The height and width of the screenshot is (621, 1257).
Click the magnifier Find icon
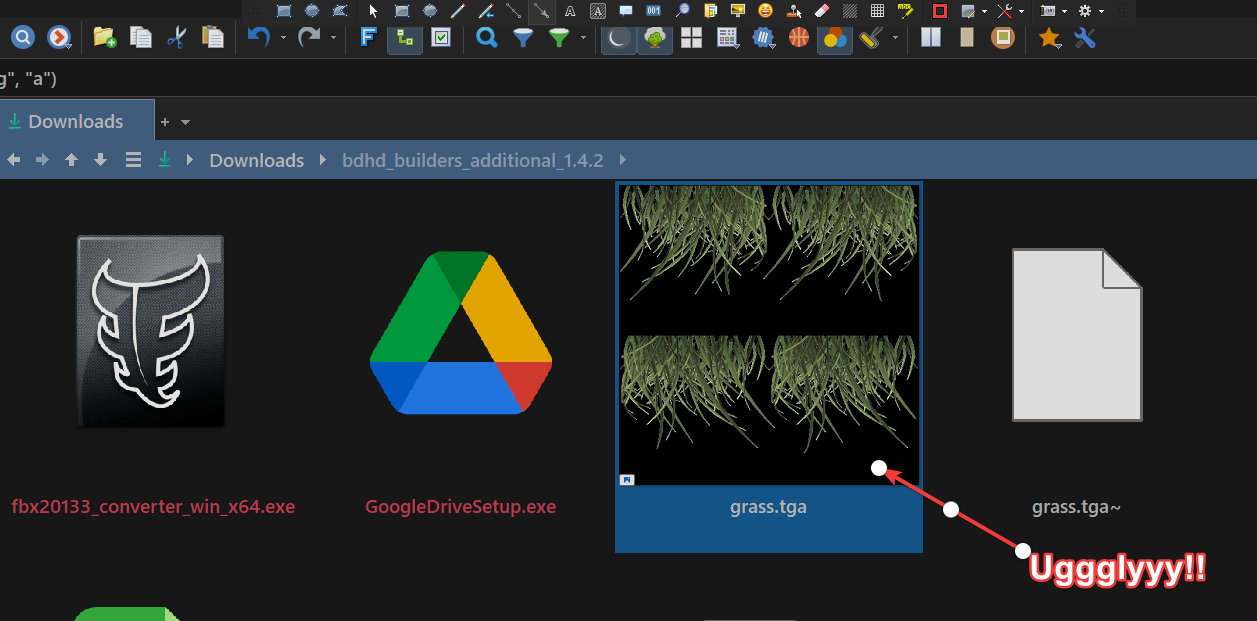click(487, 38)
